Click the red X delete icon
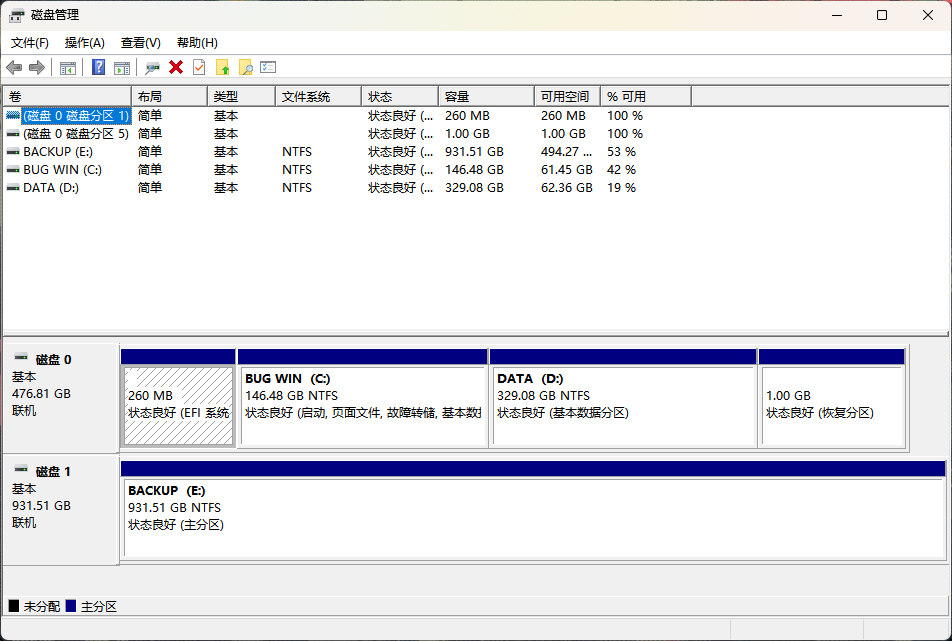The image size is (952, 641). pos(176,67)
